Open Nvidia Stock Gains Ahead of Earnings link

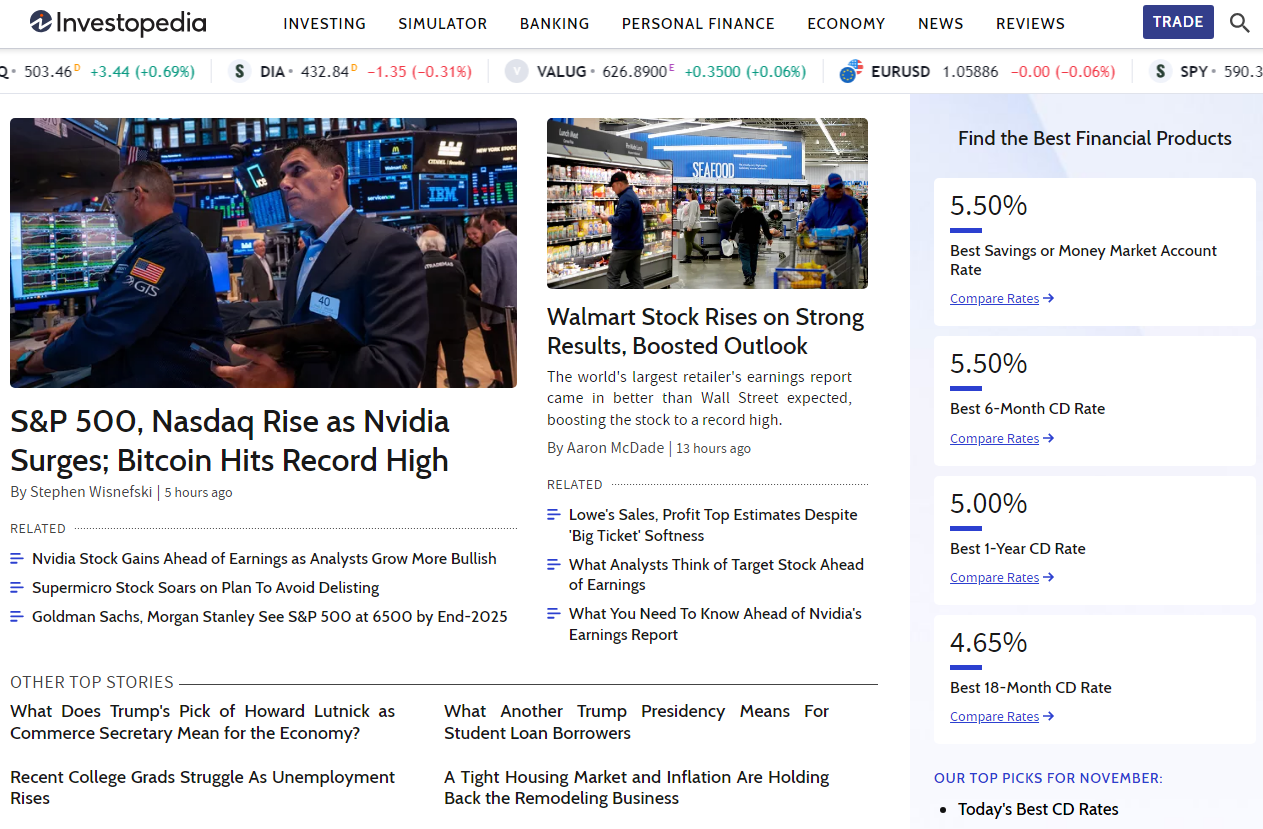point(264,559)
